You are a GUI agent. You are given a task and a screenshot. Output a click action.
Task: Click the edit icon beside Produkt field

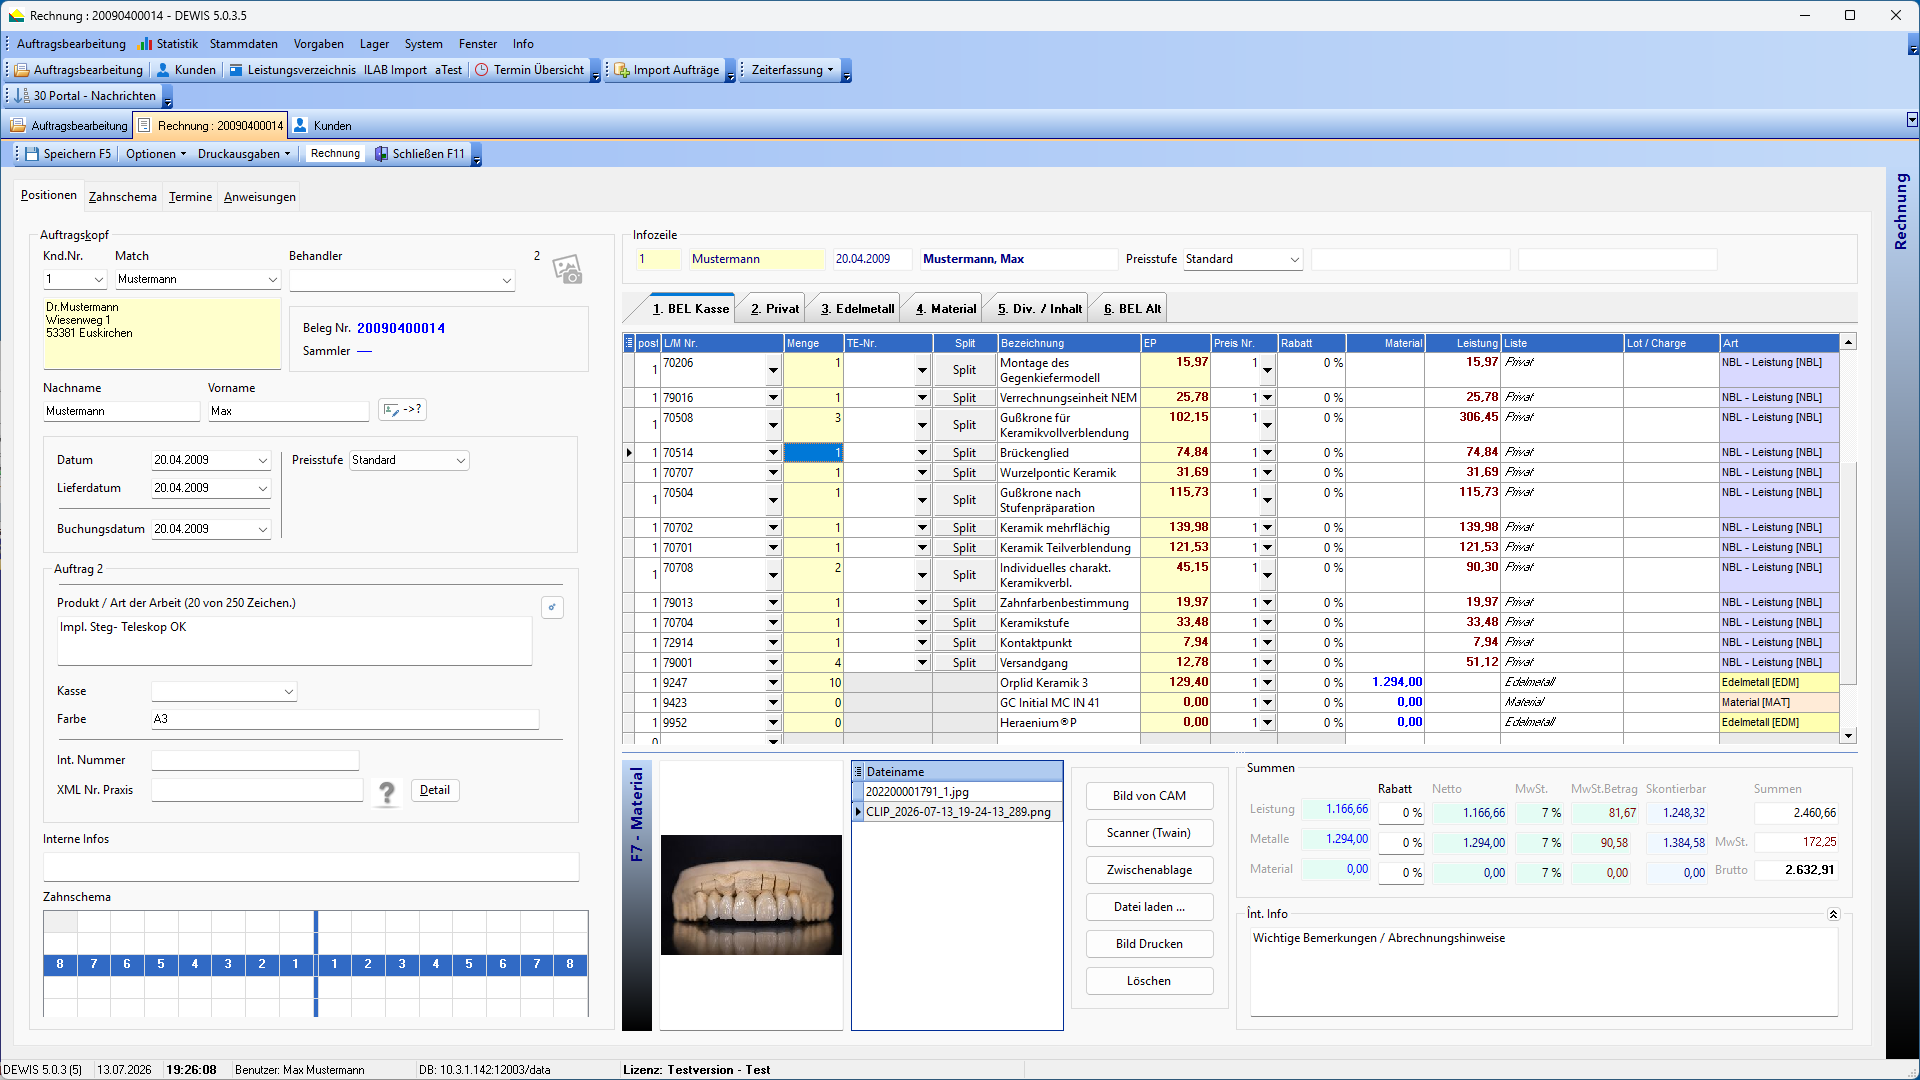[552, 607]
